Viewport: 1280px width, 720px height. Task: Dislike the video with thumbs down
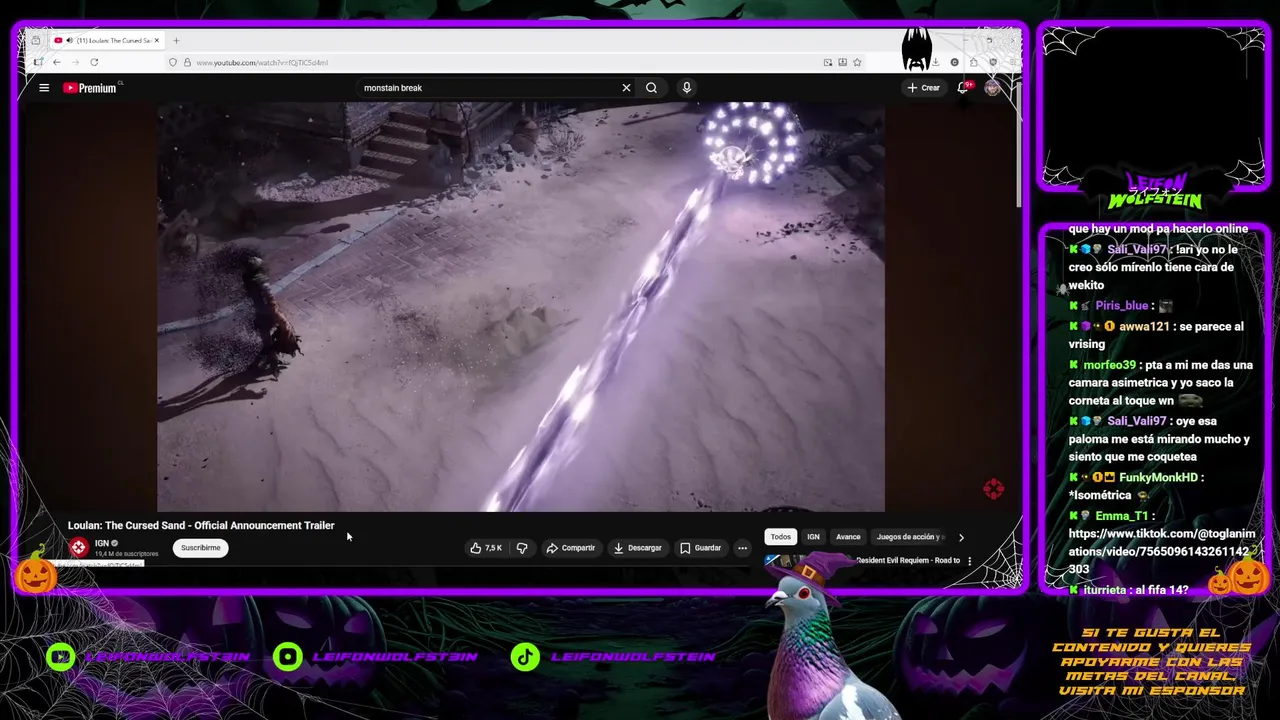[521, 548]
